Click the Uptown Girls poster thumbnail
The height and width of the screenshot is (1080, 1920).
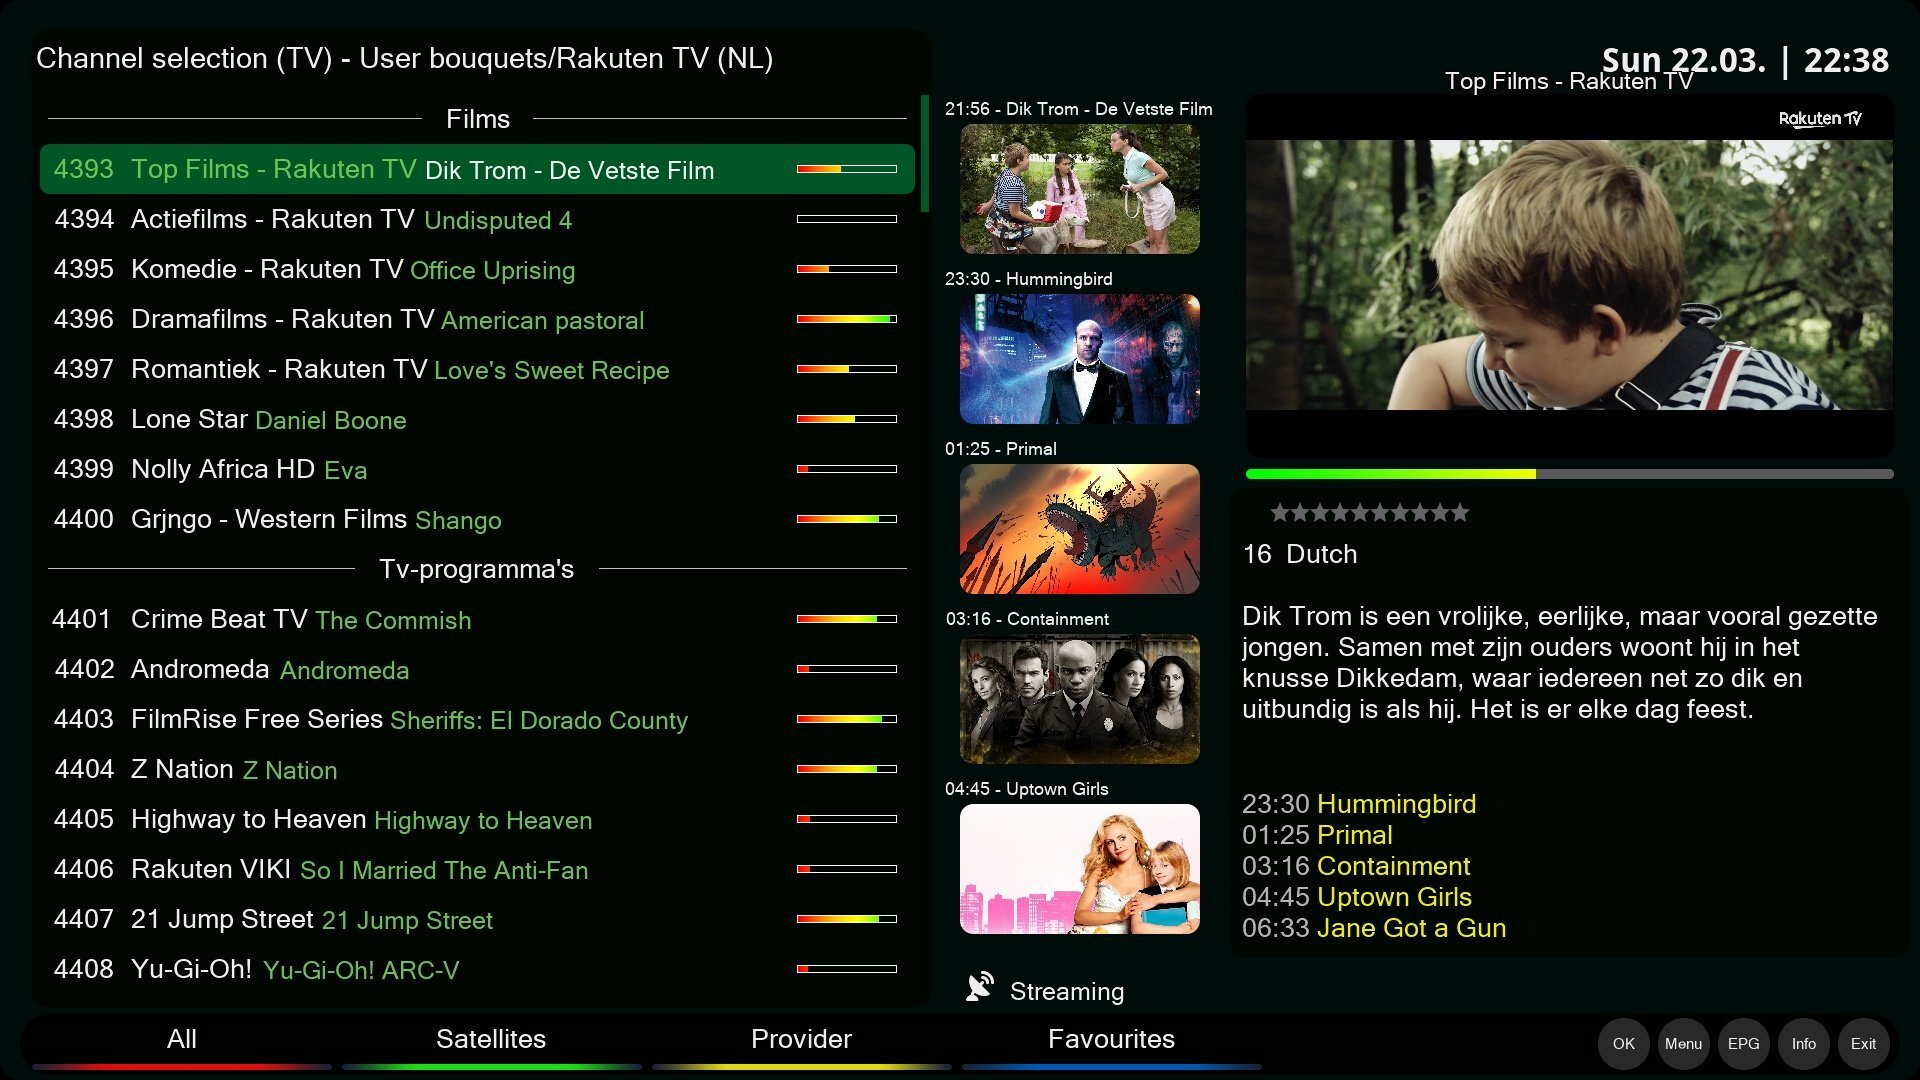click(x=1079, y=869)
